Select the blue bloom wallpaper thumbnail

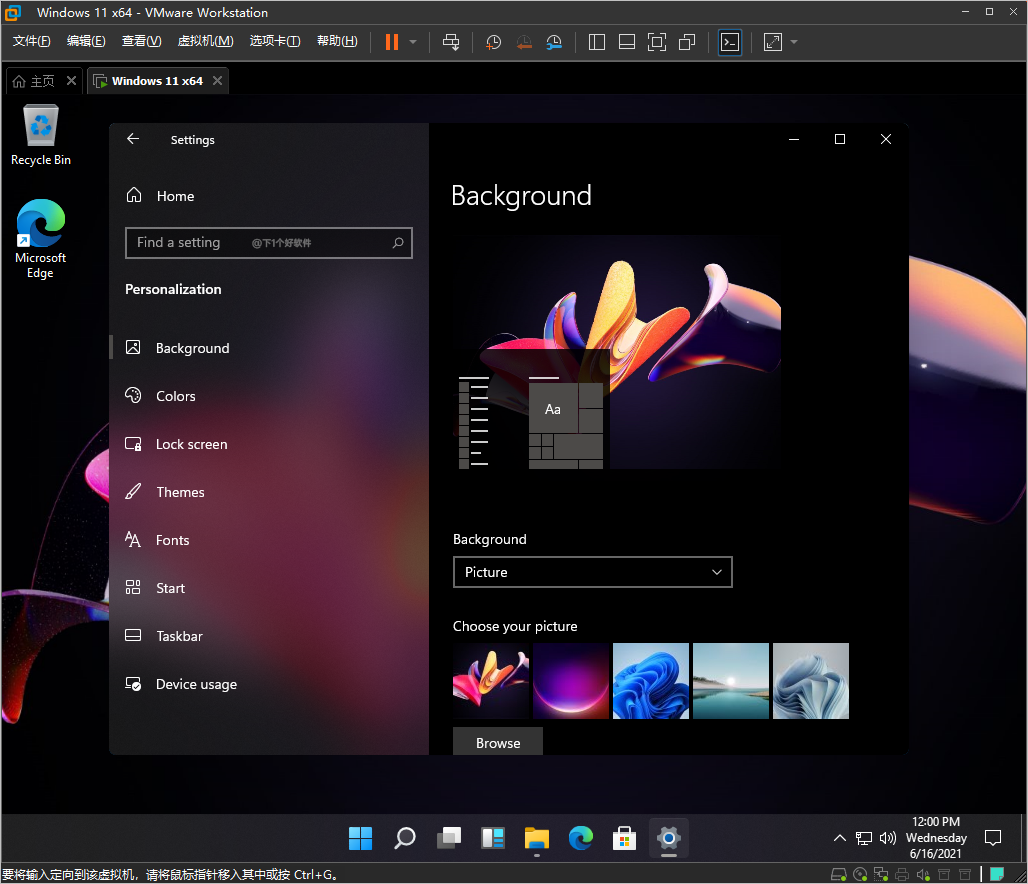(x=650, y=681)
